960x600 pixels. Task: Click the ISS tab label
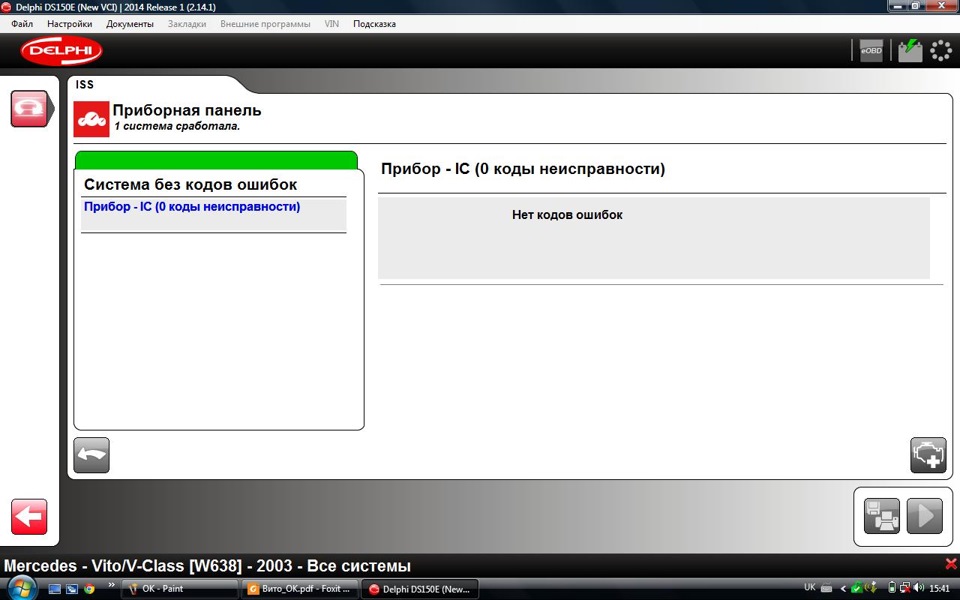(84, 84)
